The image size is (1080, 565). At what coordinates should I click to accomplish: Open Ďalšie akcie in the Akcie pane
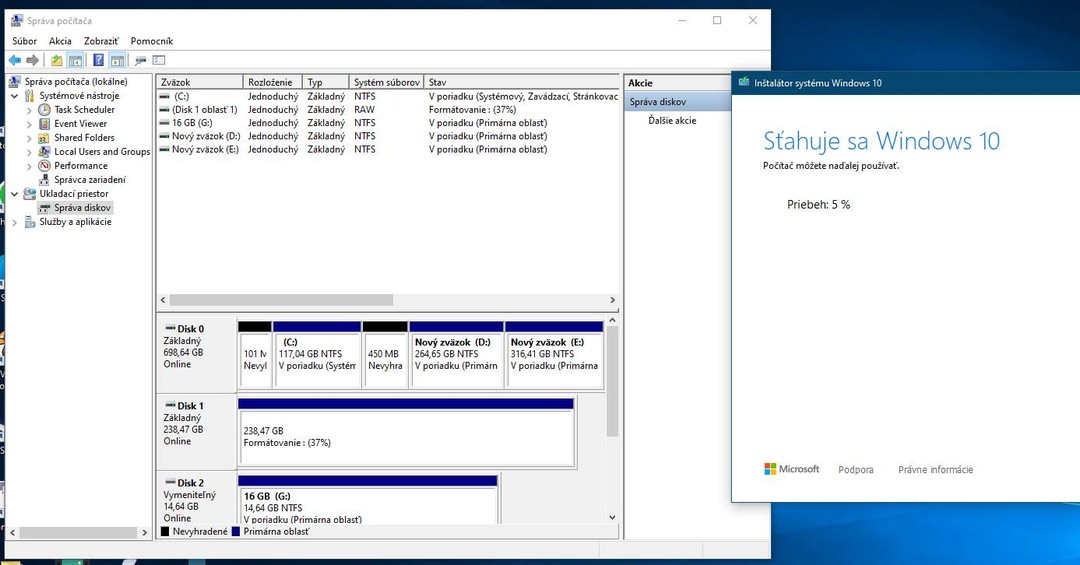pyautogui.click(x=672, y=121)
